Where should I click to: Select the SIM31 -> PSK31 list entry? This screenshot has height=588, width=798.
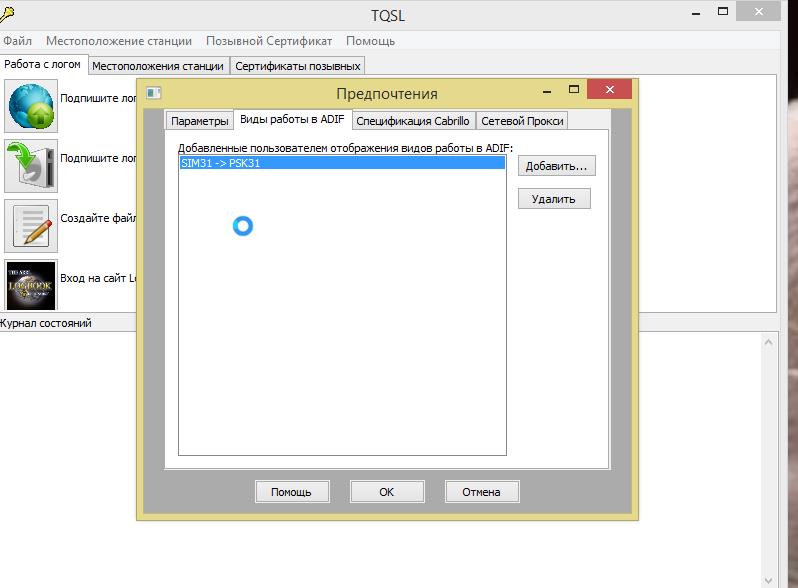click(341, 163)
